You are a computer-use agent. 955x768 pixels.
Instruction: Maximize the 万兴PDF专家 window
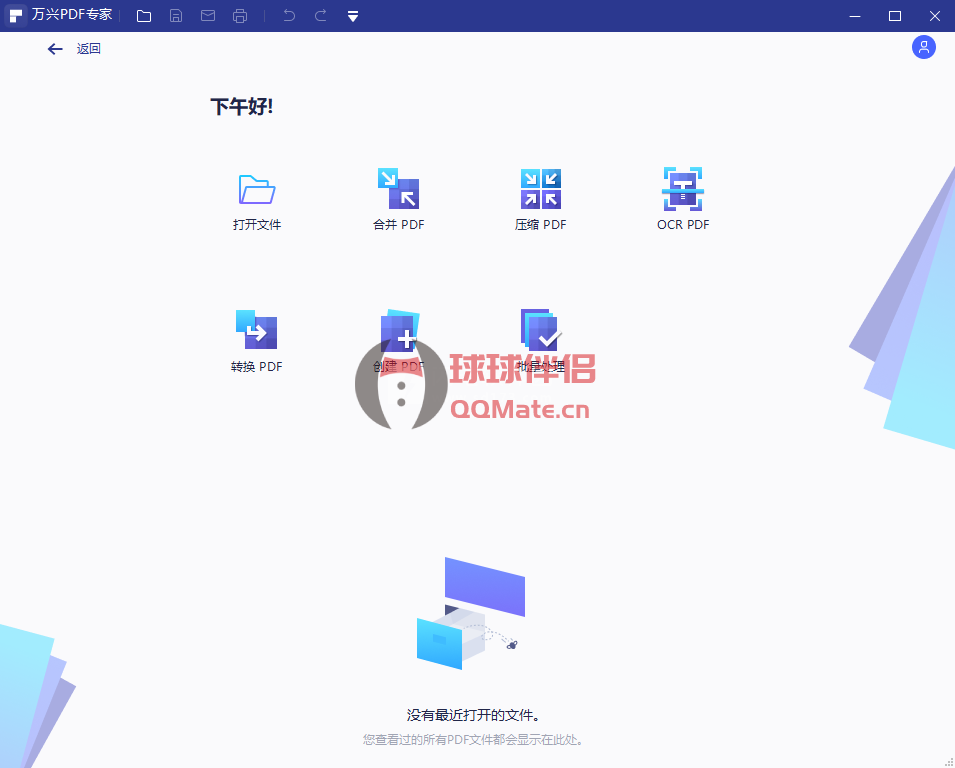tap(895, 16)
